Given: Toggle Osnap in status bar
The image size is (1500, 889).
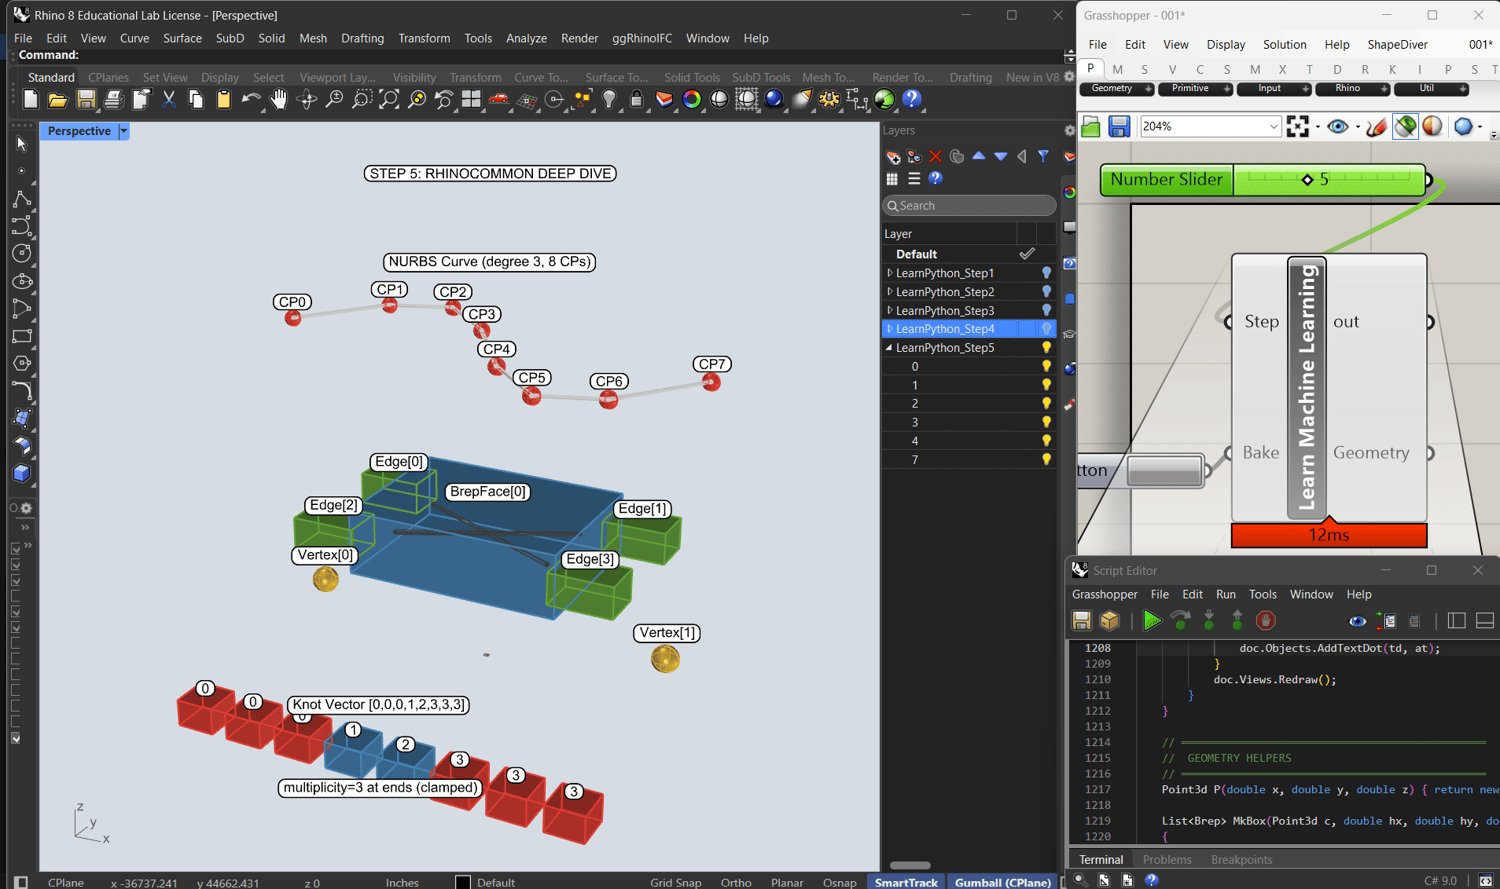Looking at the screenshot, I should coord(839,882).
